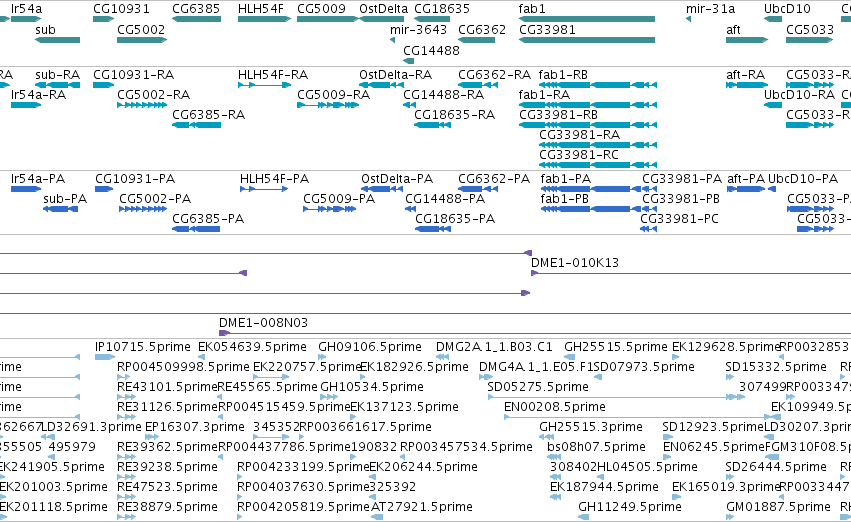Select the CG14488-PA protein label

445,199
